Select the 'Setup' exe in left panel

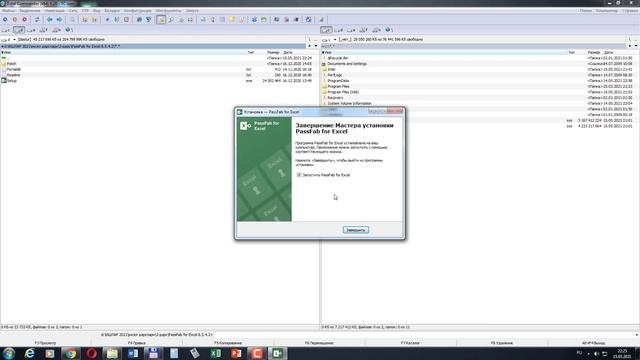(x=11, y=81)
